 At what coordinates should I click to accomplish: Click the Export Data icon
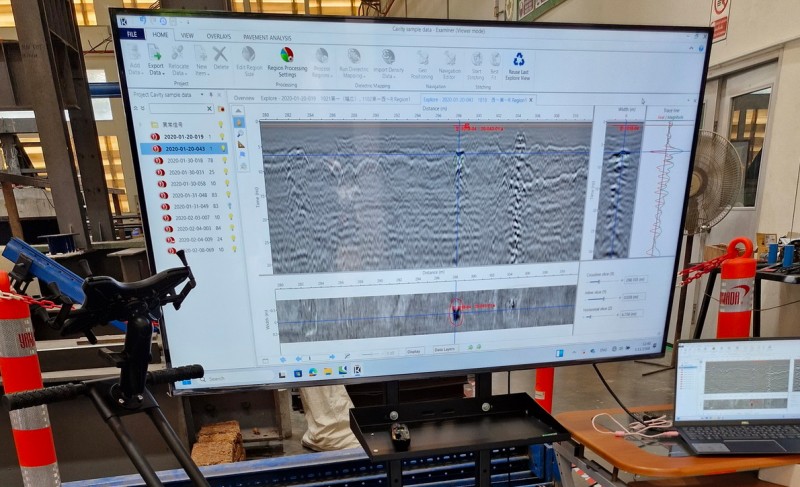tap(156, 57)
